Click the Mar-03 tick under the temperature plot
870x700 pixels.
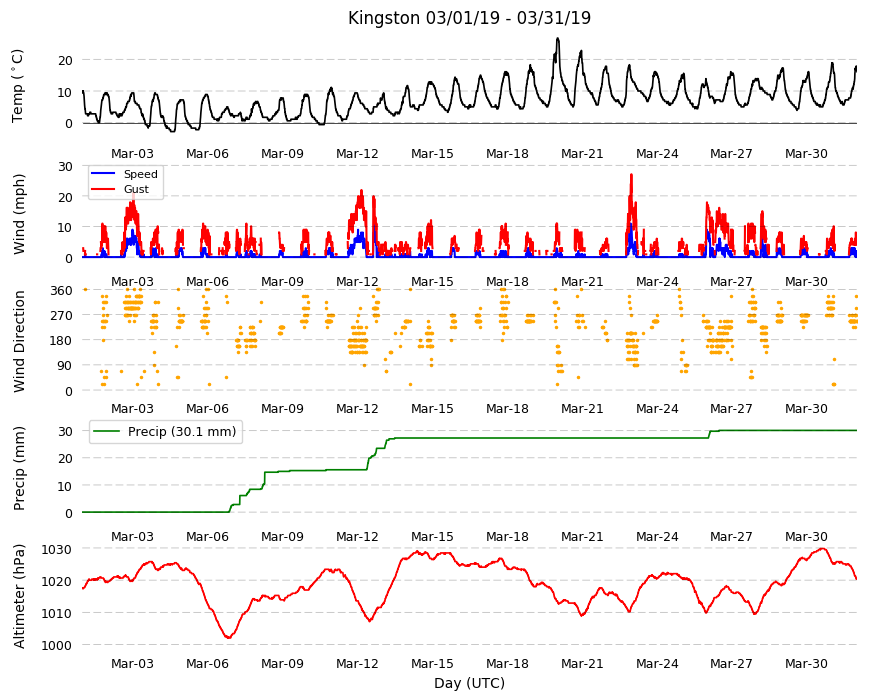[132, 154]
